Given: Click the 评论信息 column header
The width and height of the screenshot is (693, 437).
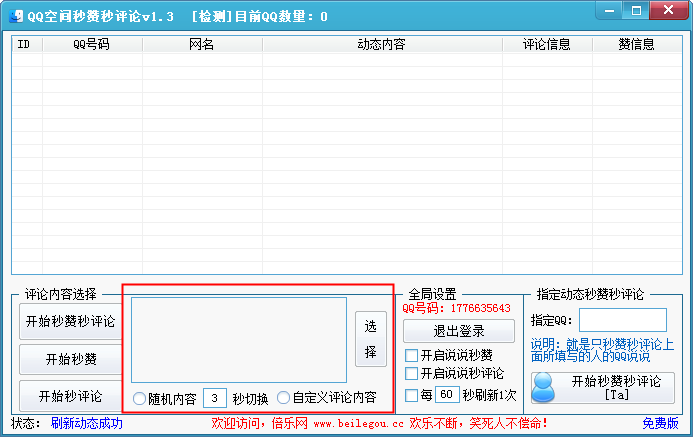Looking at the screenshot, I should [x=547, y=44].
